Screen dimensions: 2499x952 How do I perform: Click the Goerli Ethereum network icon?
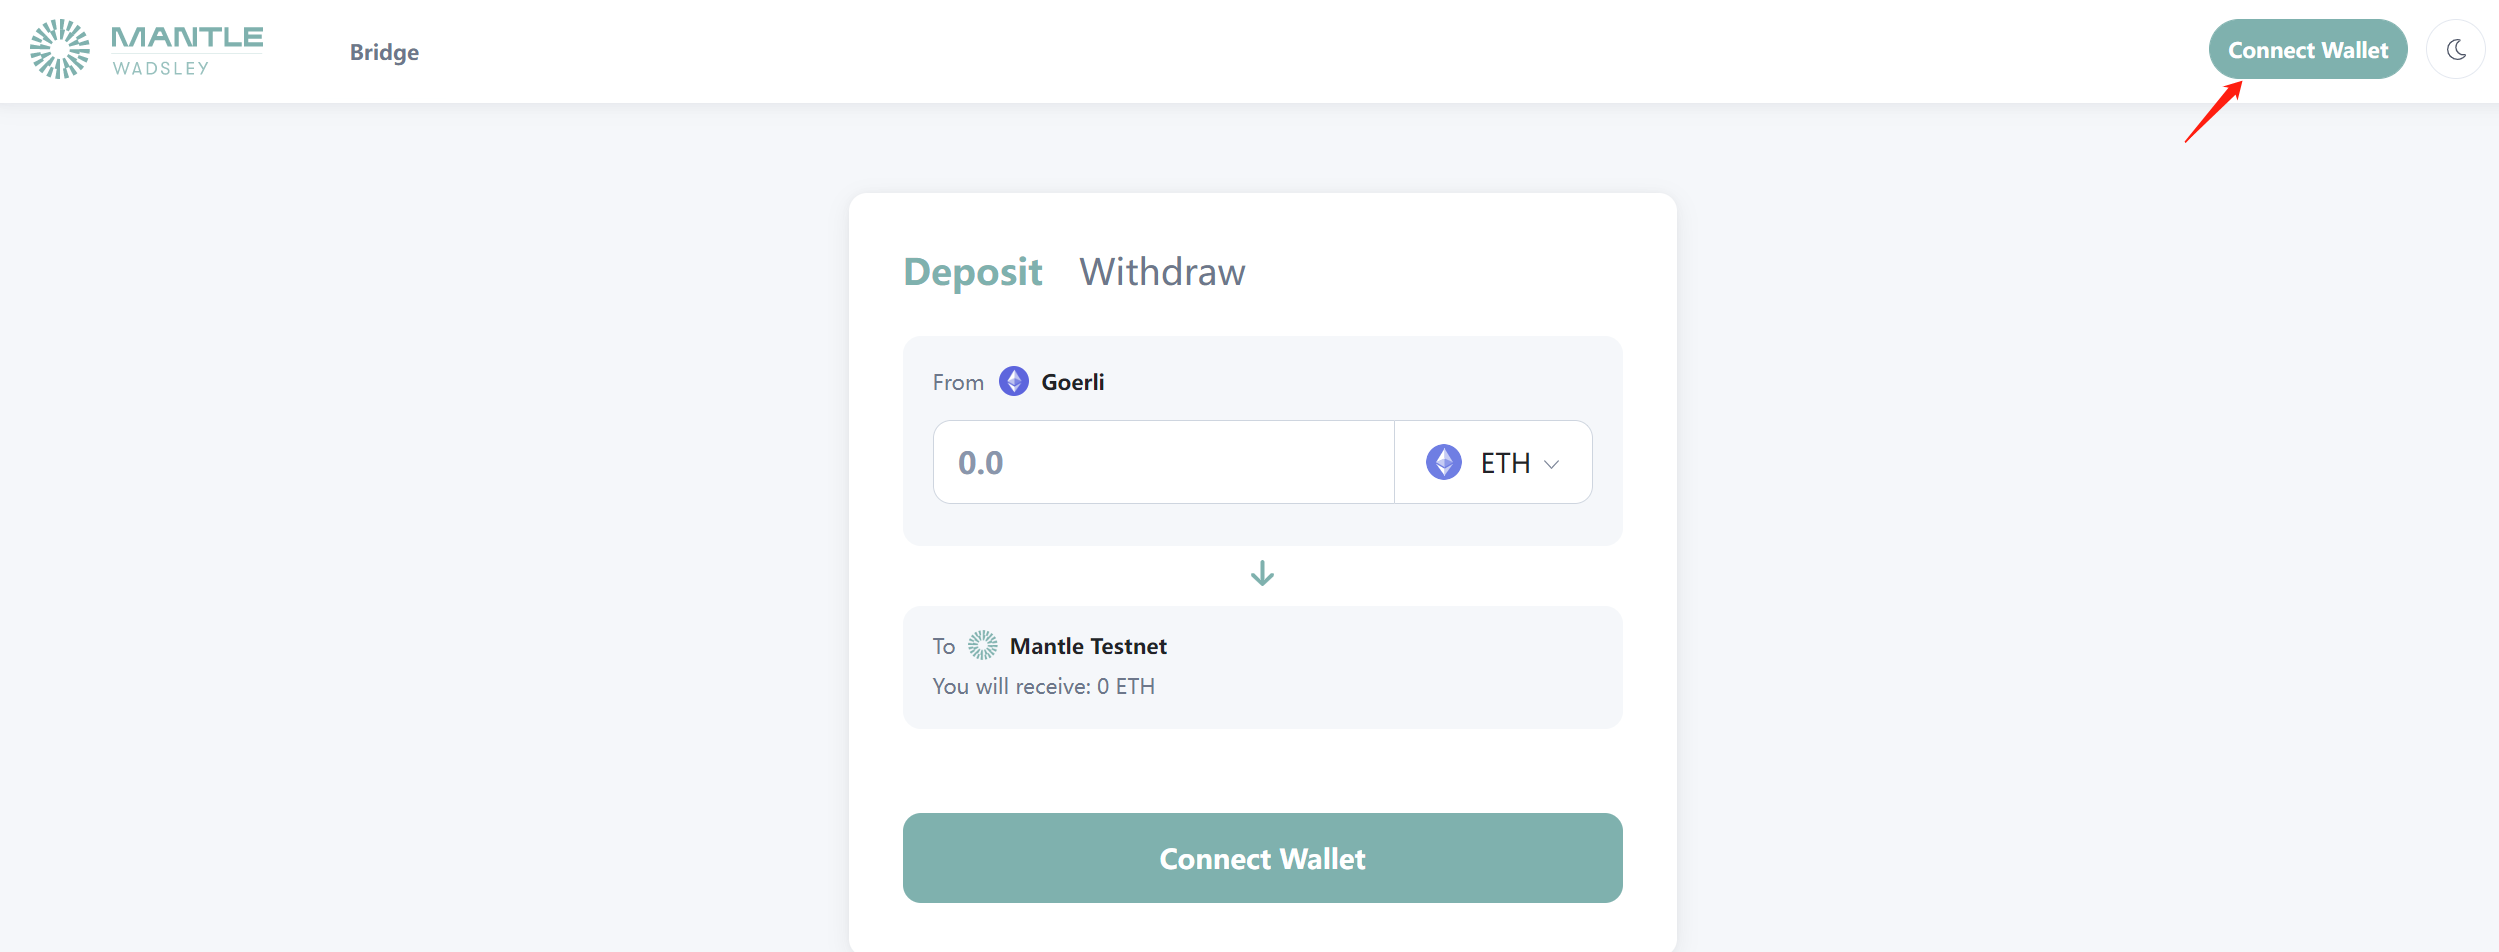point(1014,381)
